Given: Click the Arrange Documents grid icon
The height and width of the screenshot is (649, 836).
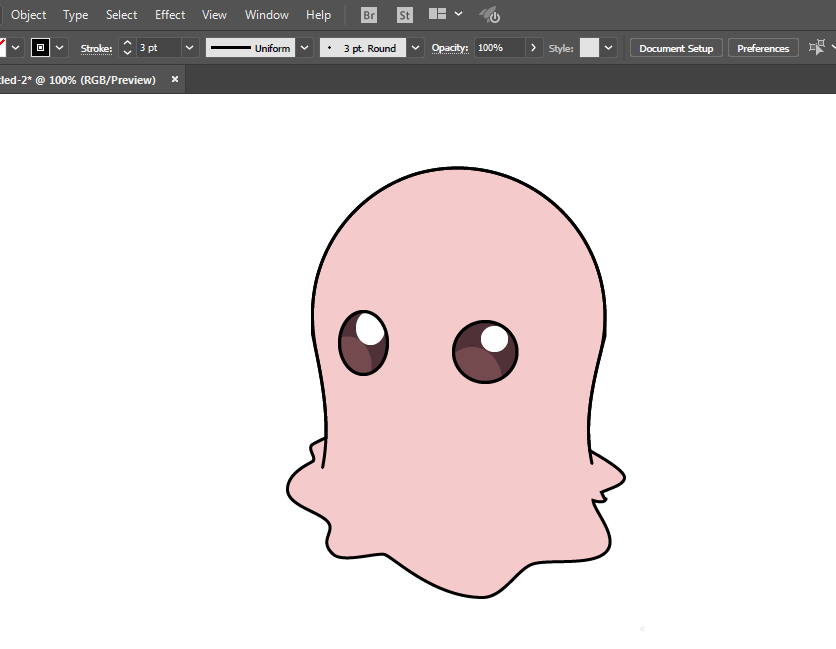Looking at the screenshot, I should pyautogui.click(x=437, y=15).
